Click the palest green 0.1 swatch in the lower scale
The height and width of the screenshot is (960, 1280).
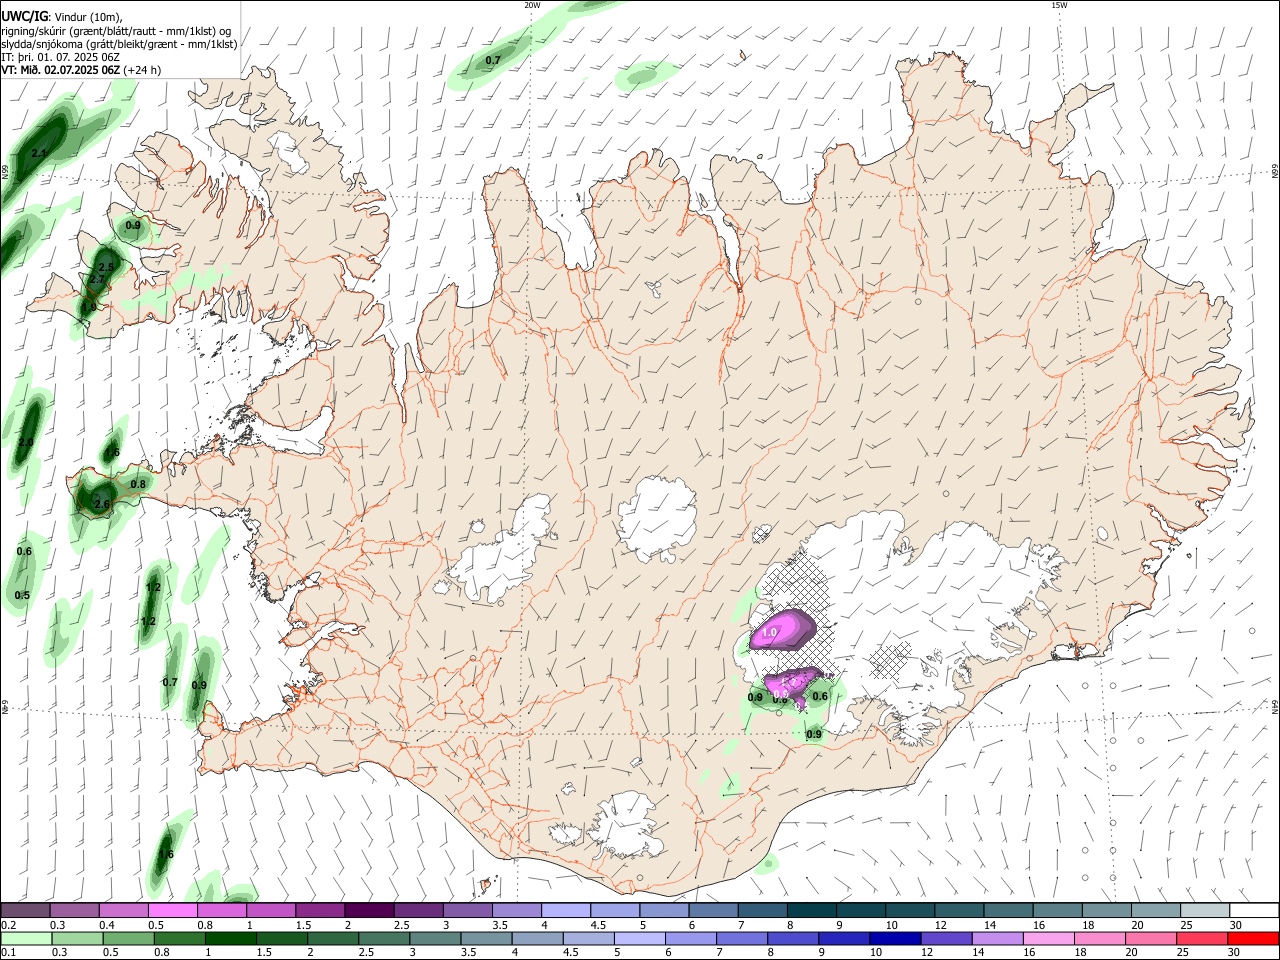pos(26,939)
